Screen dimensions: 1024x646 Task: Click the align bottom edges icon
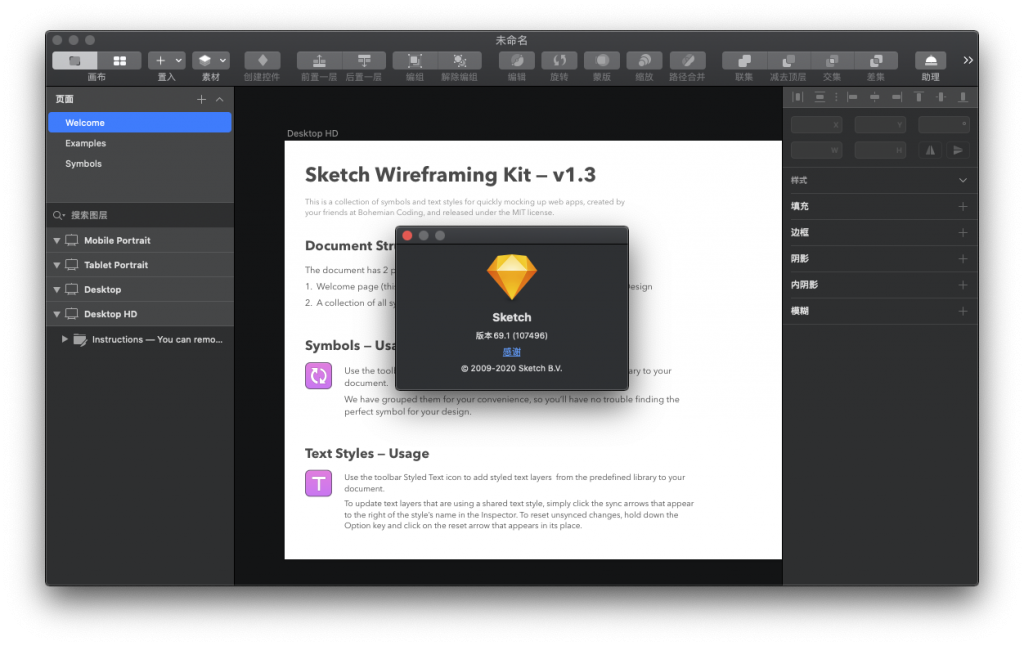[x=963, y=97]
